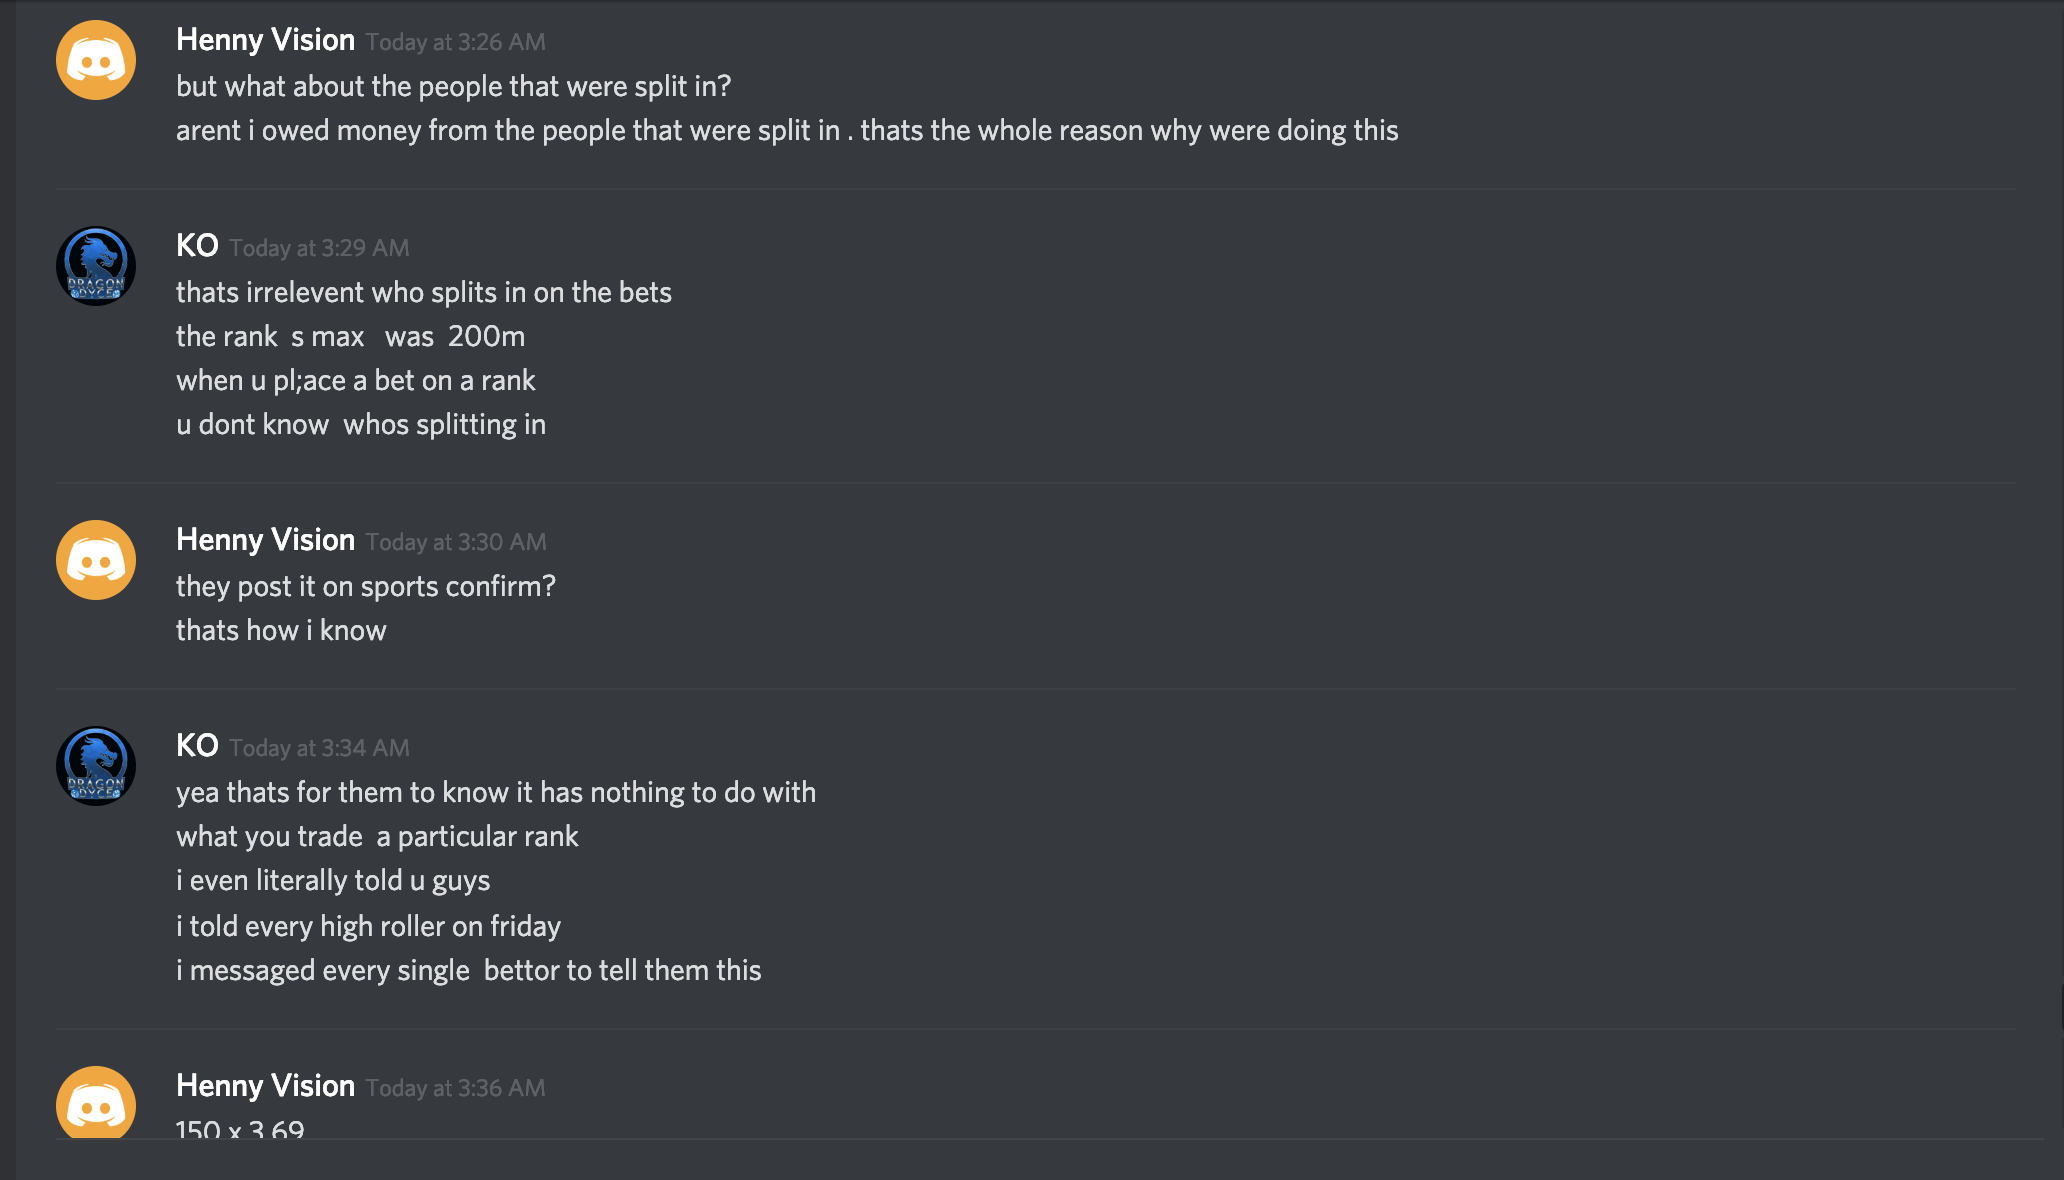This screenshot has width=2064, height=1180.
Task: Click the 'Today at 3:36 AM' timestamp
Action: coord(455,1088)
